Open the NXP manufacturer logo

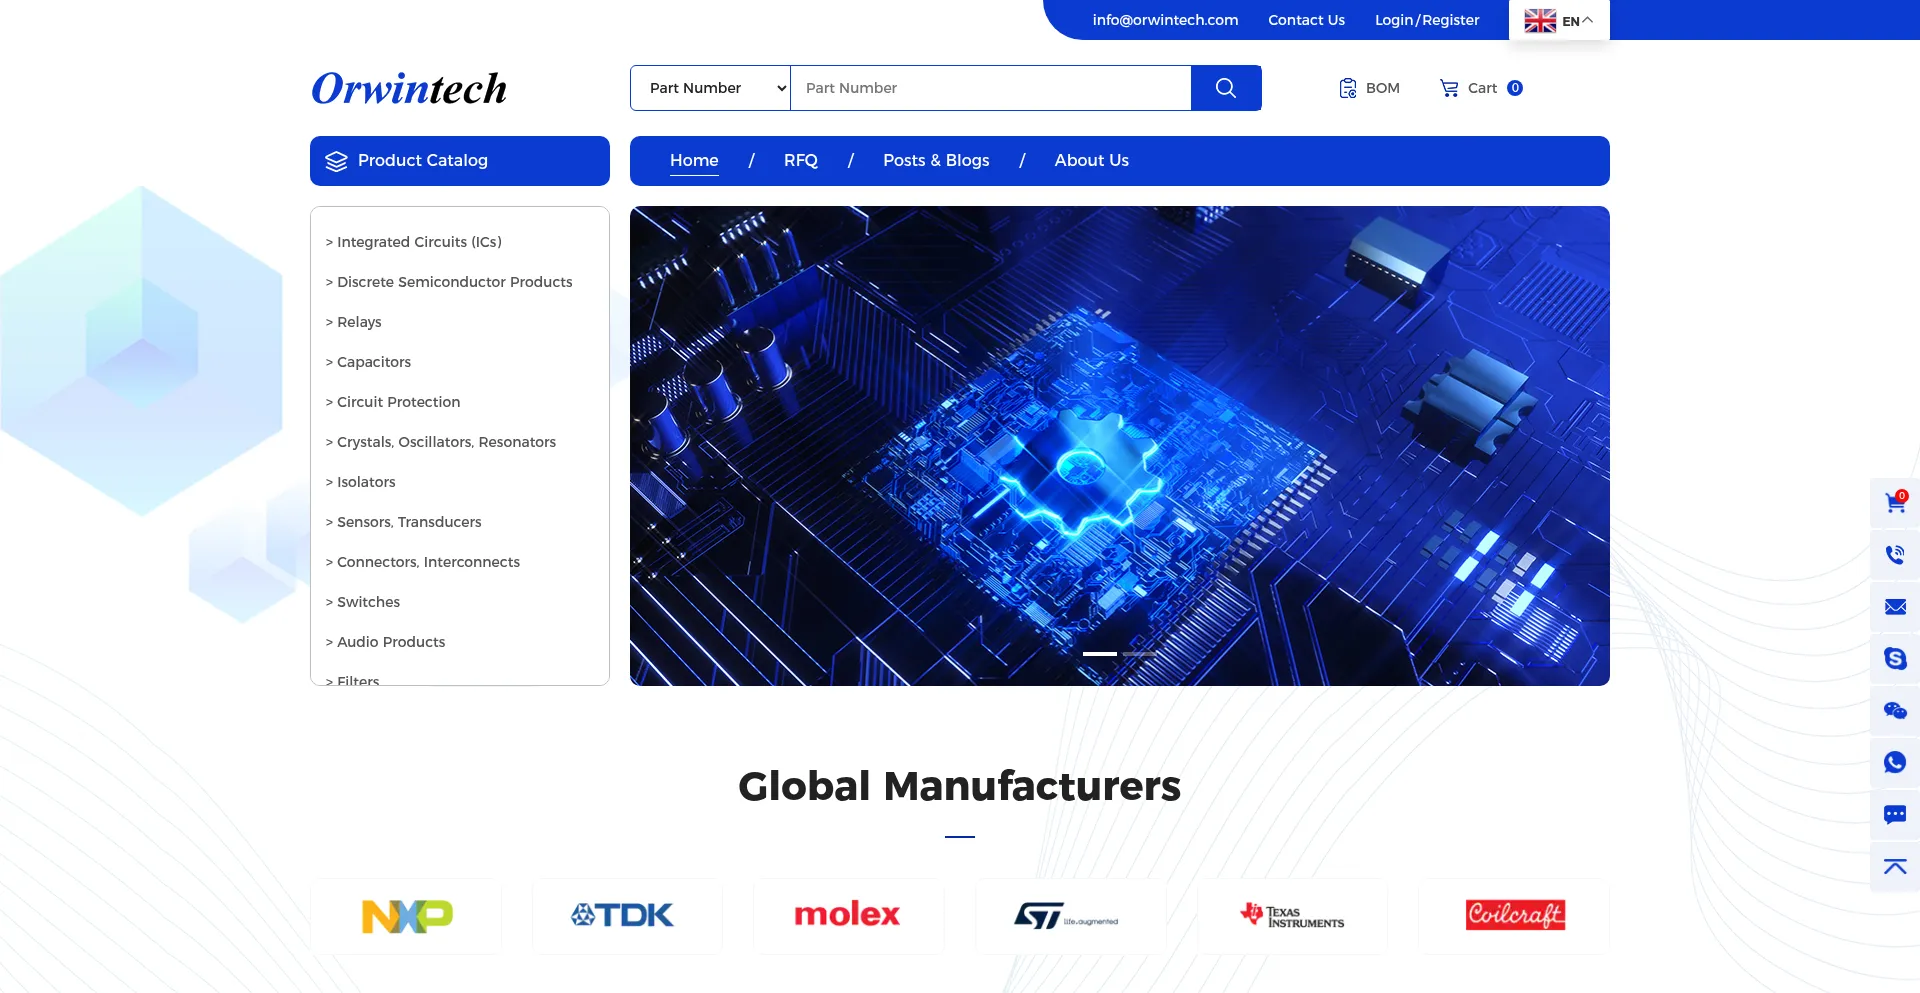406,916
